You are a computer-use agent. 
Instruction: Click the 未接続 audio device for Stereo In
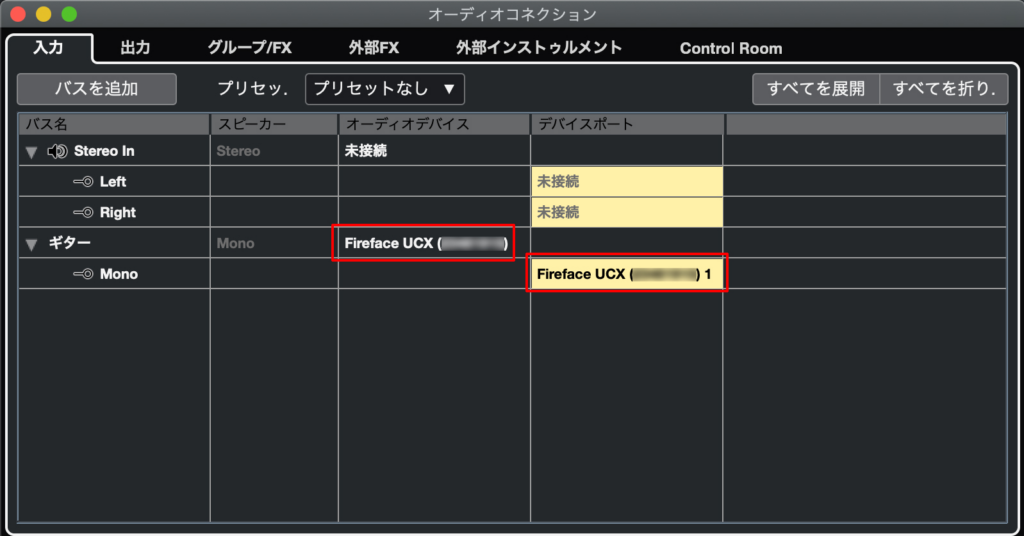pyautogui.click(x=366, y=151)
